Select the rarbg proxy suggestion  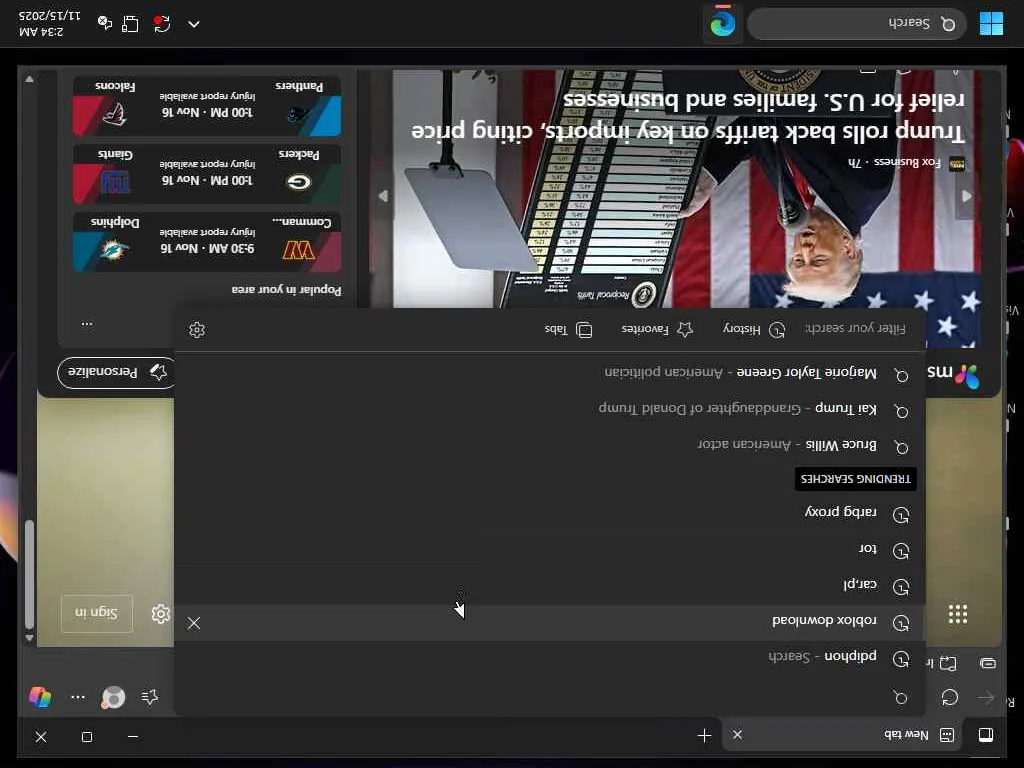click(550, 513)
